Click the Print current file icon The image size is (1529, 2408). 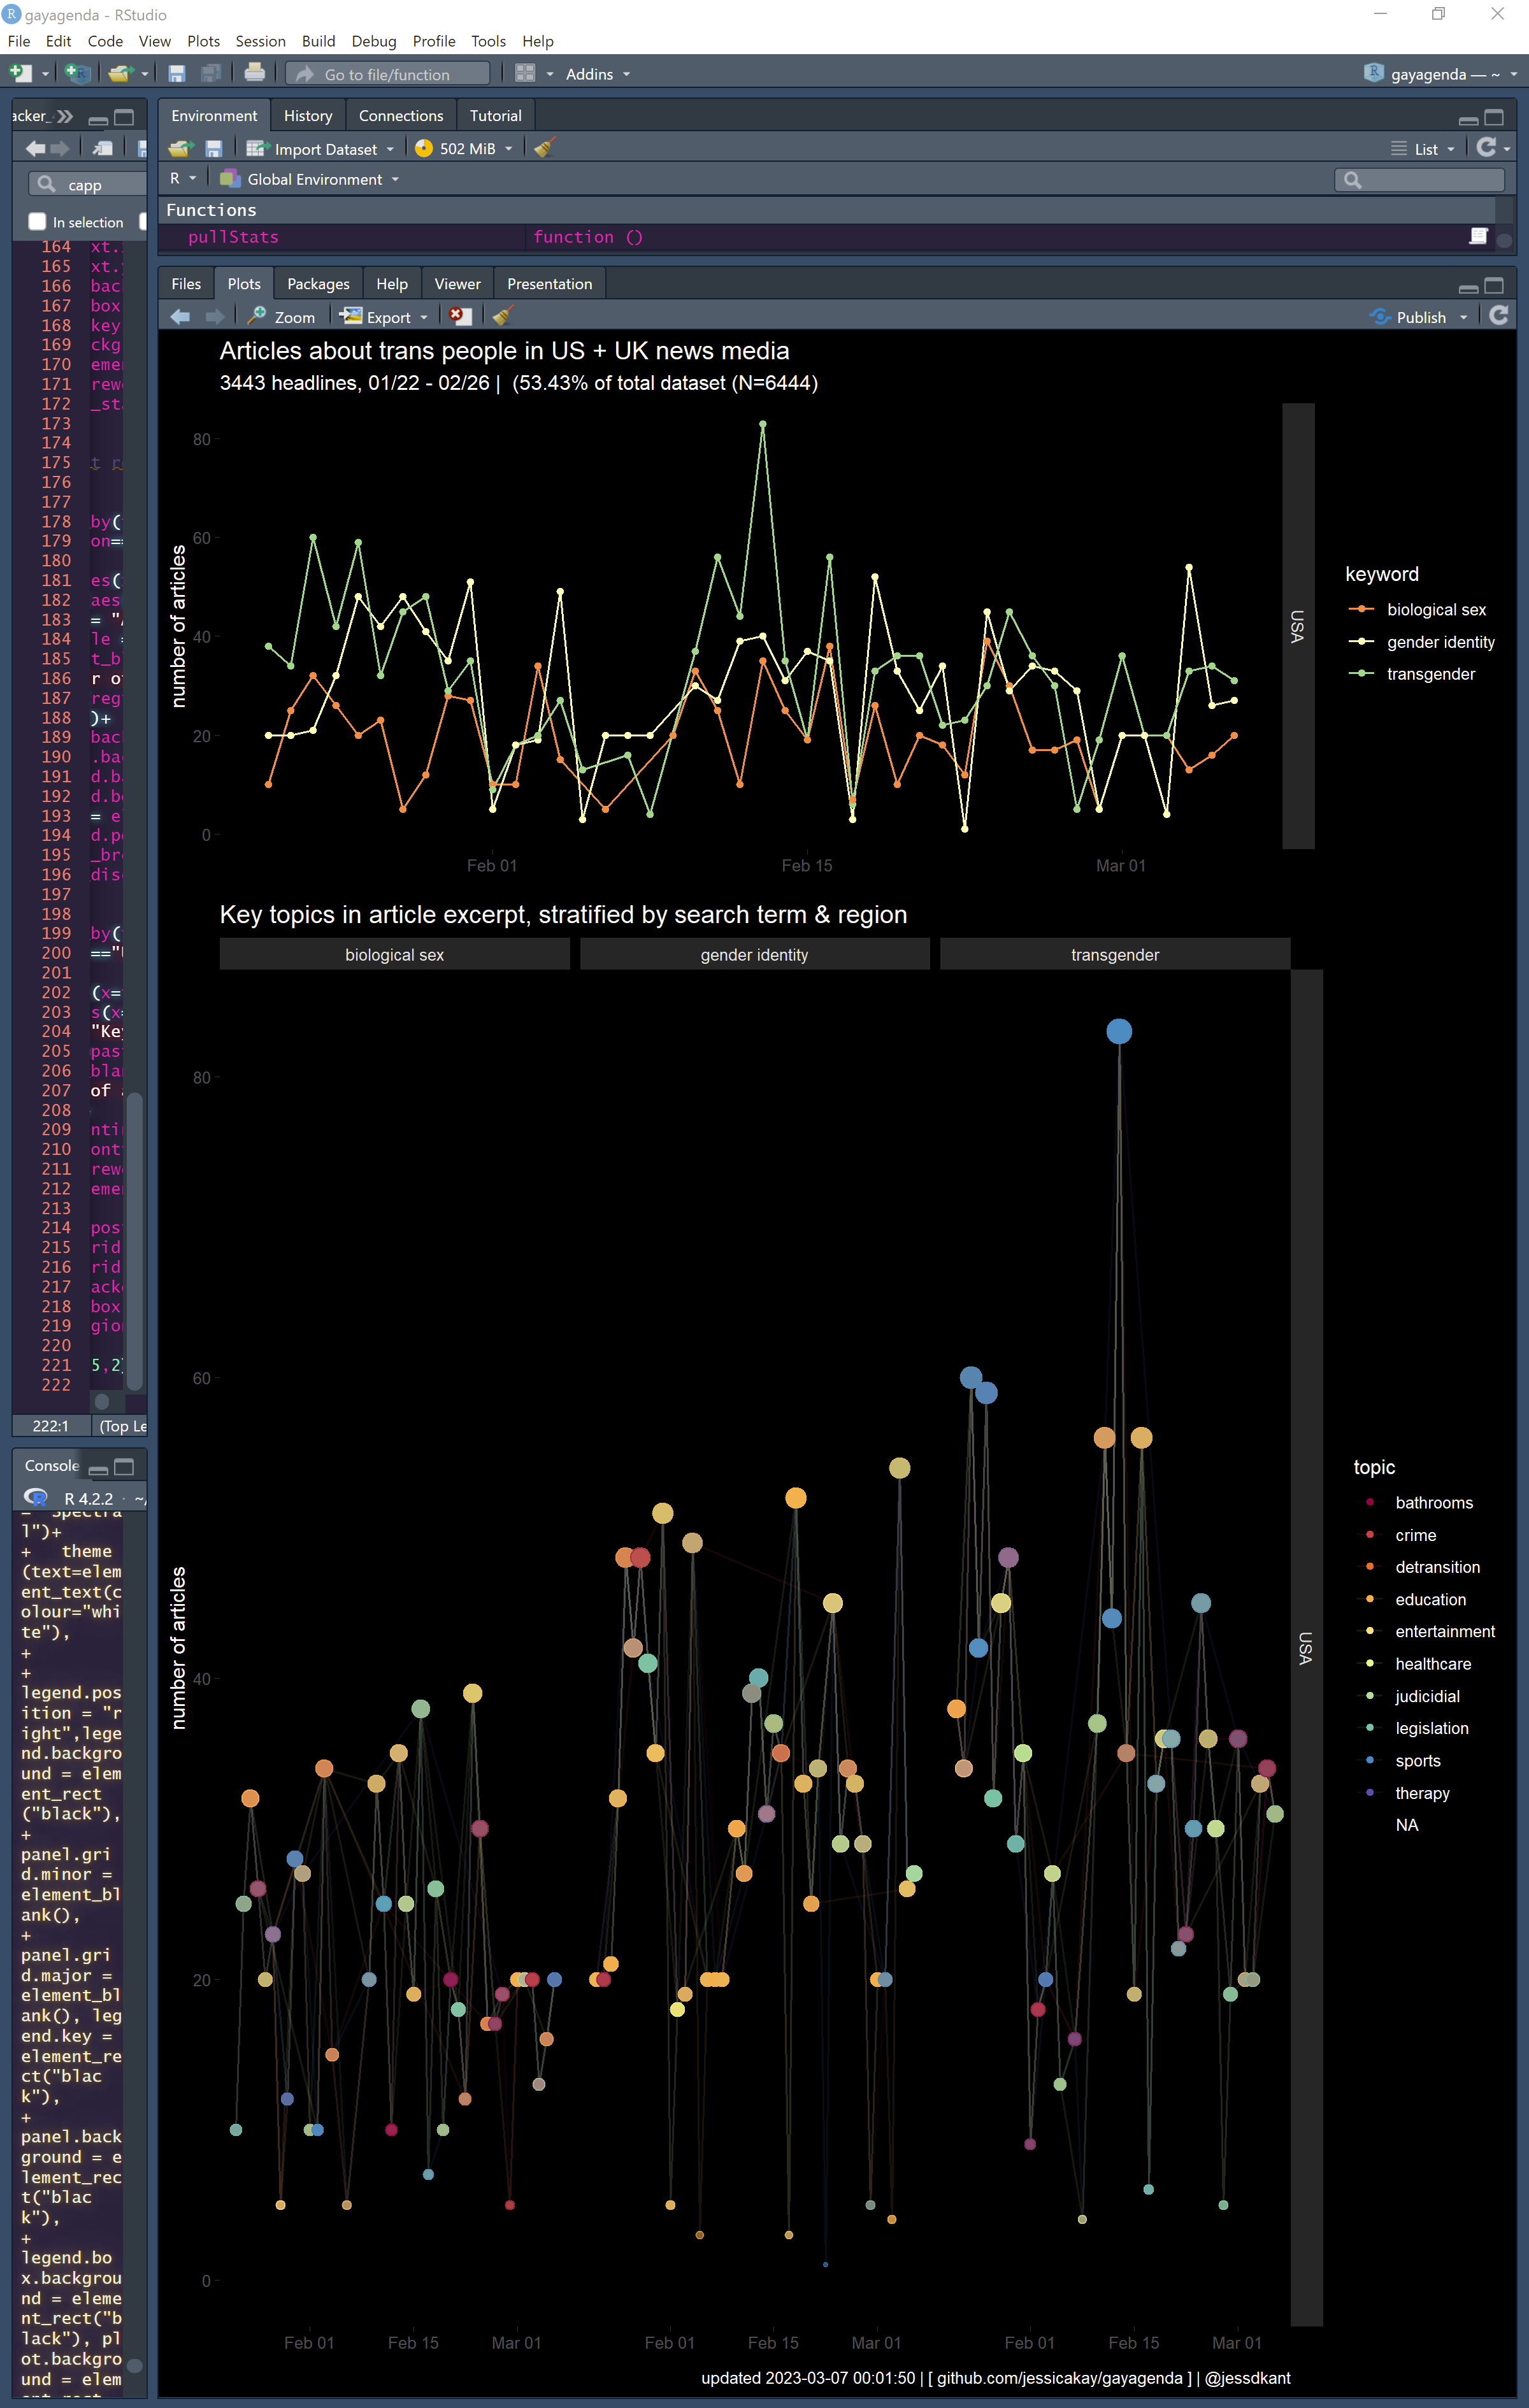point(254,74)
